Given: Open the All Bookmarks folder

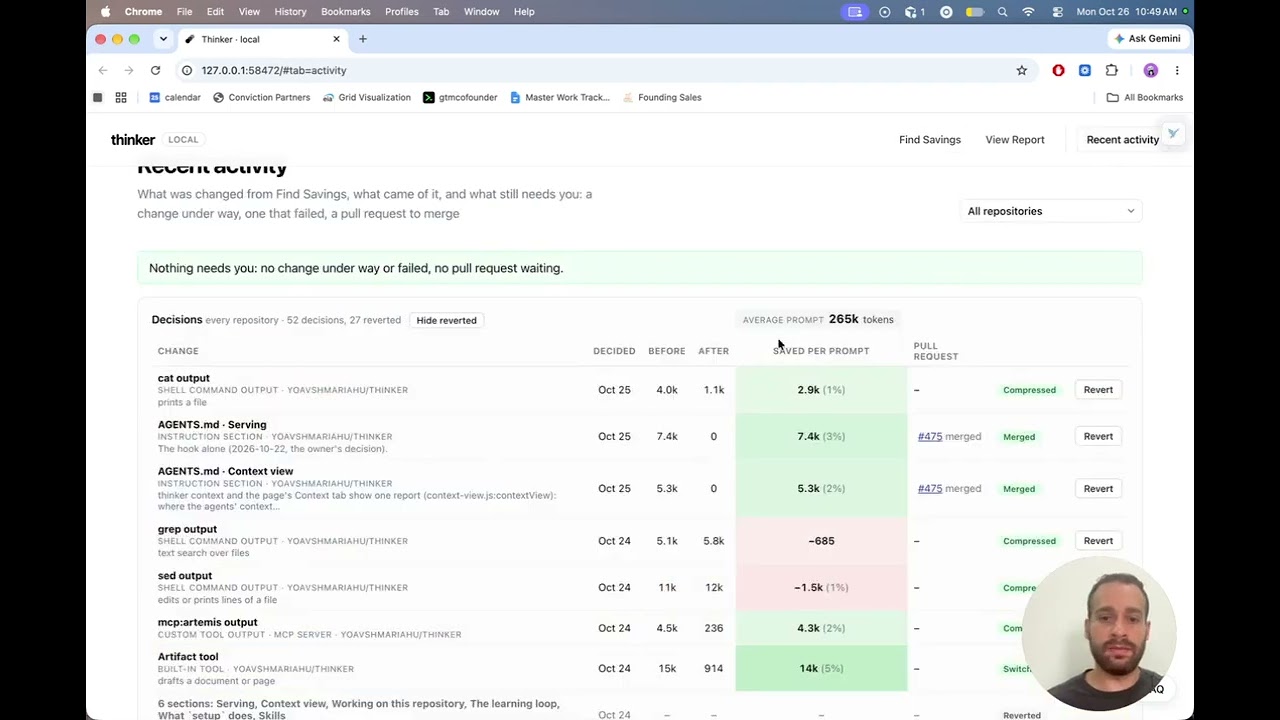Looking at the screenshot, I should coord(1144,97).
